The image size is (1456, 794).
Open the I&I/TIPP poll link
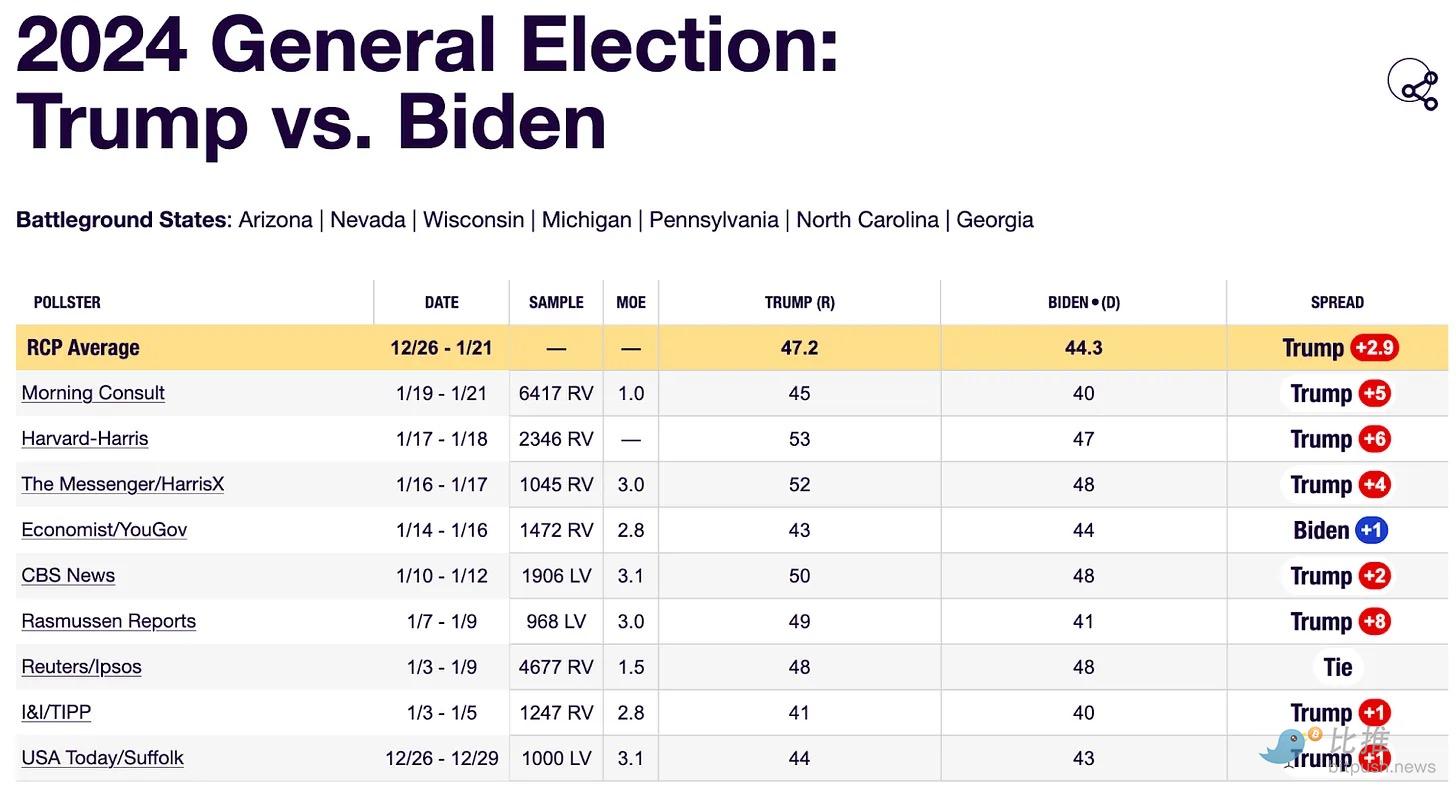click(x=56, y=712)
